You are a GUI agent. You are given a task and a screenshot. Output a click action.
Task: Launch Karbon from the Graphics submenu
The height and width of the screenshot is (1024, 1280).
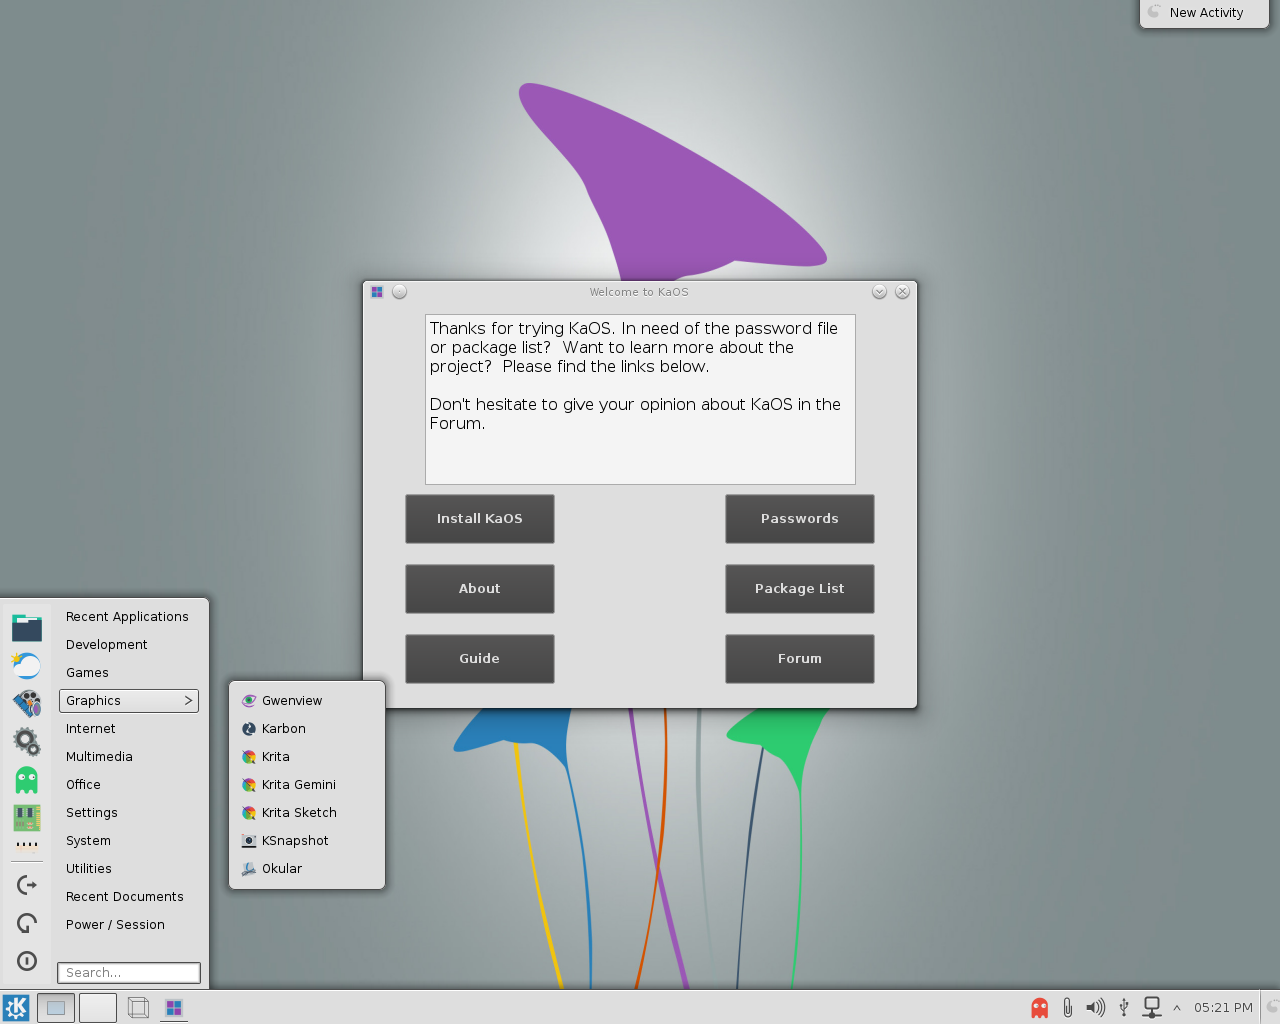click(x=307, y=729)
